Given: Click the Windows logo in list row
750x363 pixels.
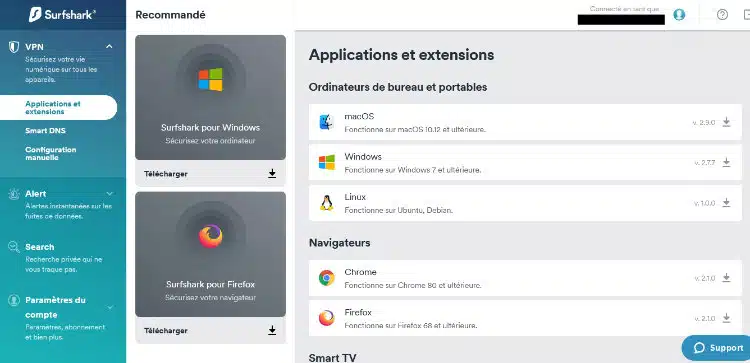Looking at the screenshot, I should [327, 163].
